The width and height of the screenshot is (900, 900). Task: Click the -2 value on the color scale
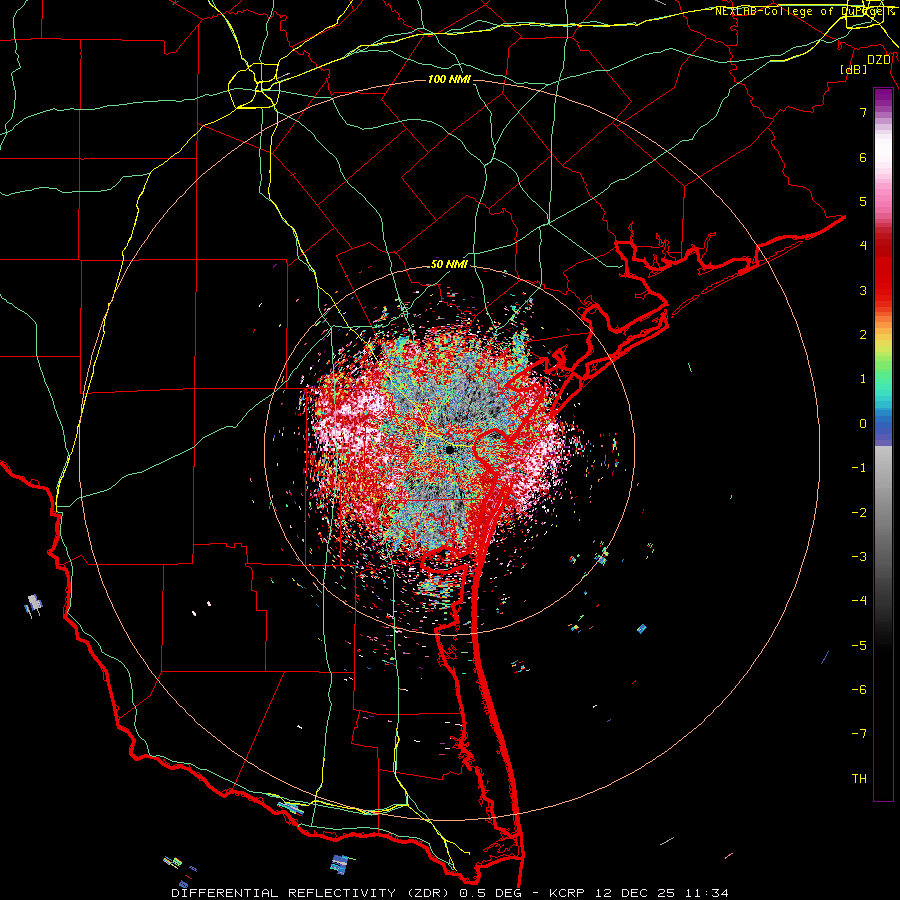tap(859, 513)
